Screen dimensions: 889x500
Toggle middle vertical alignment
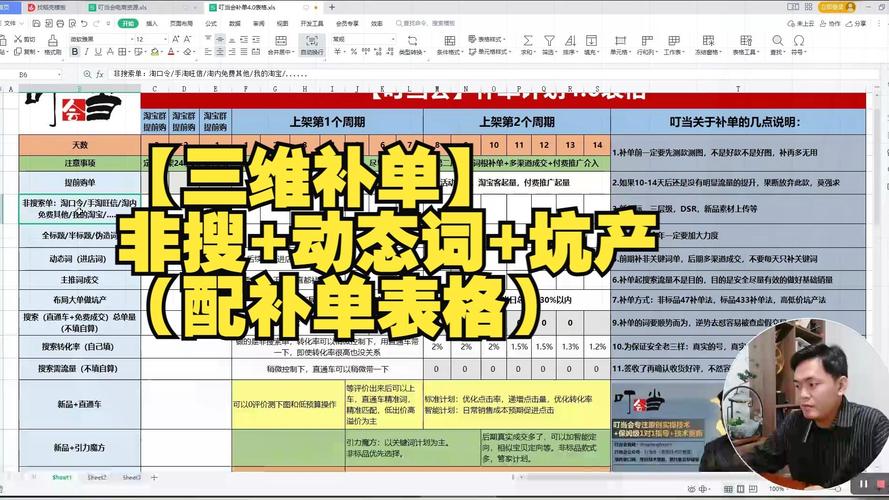[220, 39]
